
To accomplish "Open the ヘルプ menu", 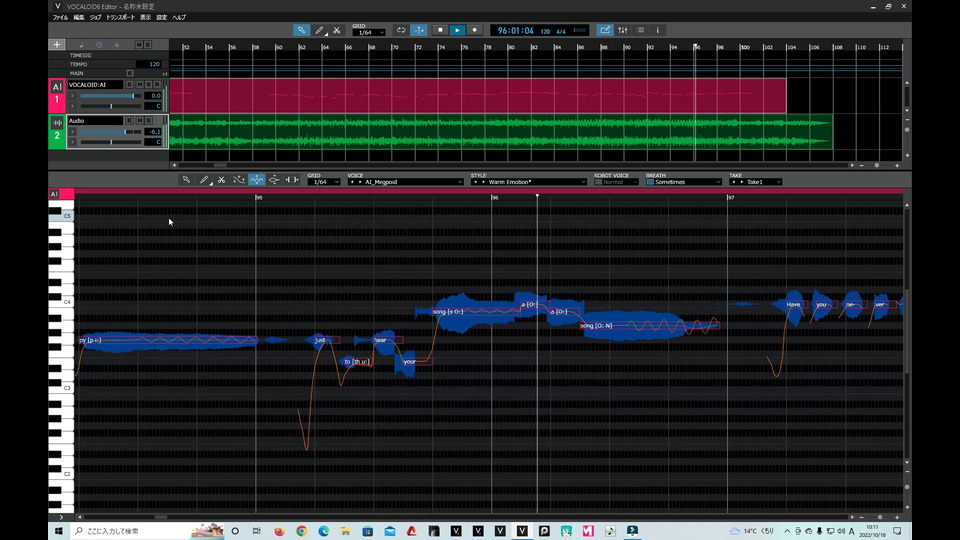I will 179,18.
